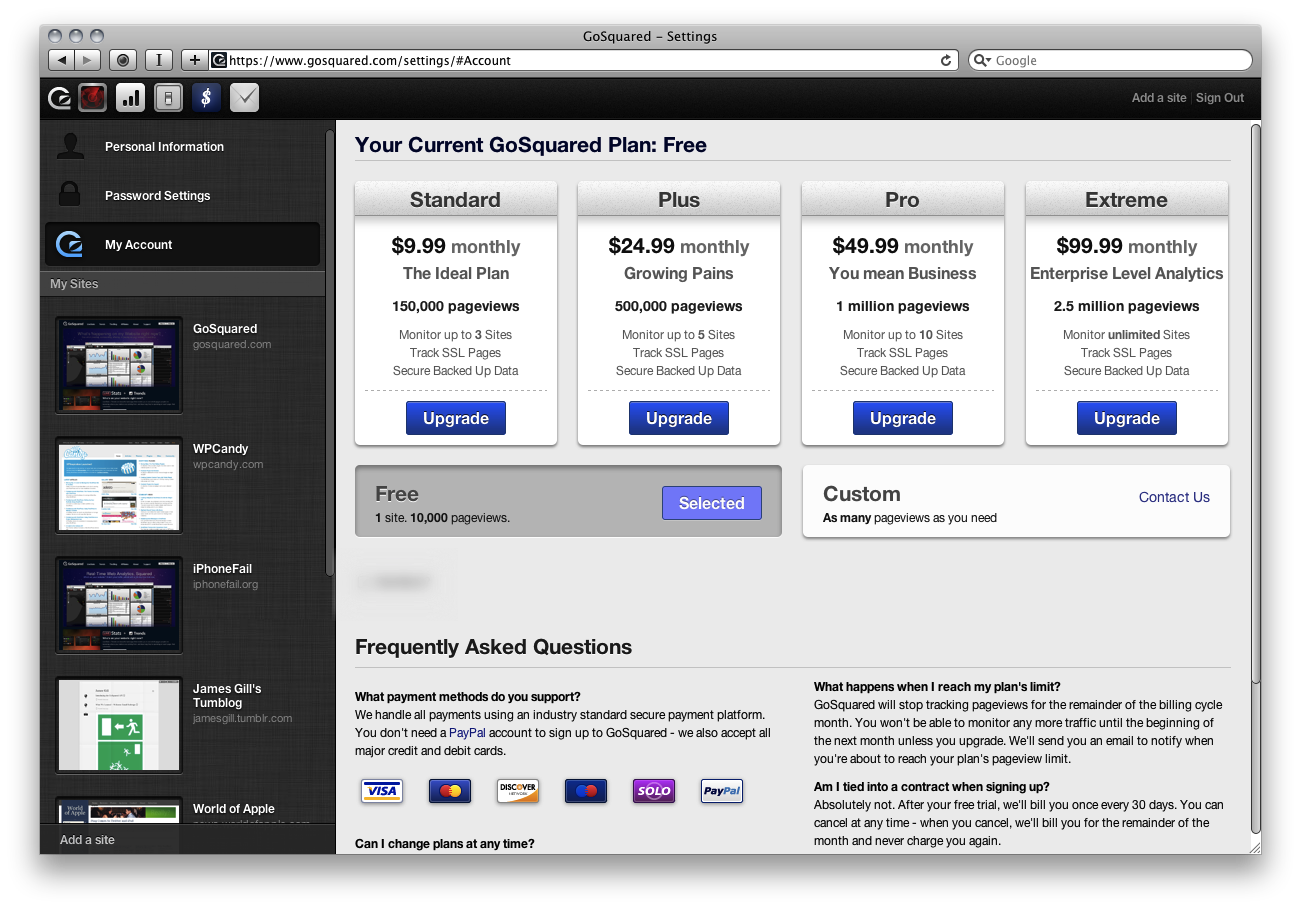
Task: Click the round record-style toolbar button
Action: [x=122, y=60]
